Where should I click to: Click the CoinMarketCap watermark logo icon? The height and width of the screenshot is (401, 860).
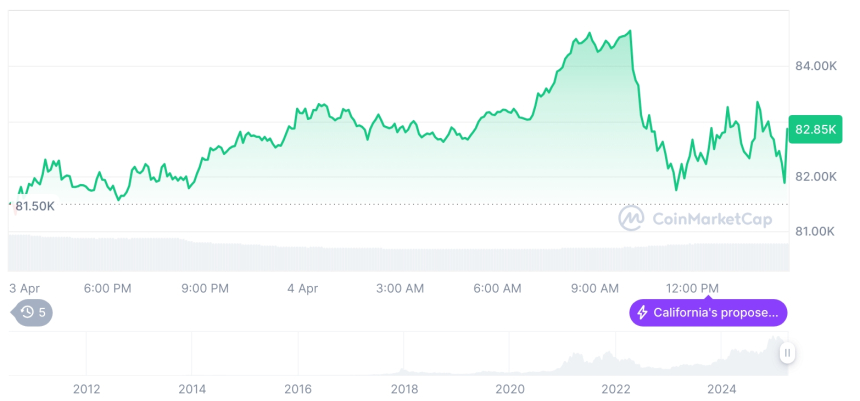tap(631, 218)
